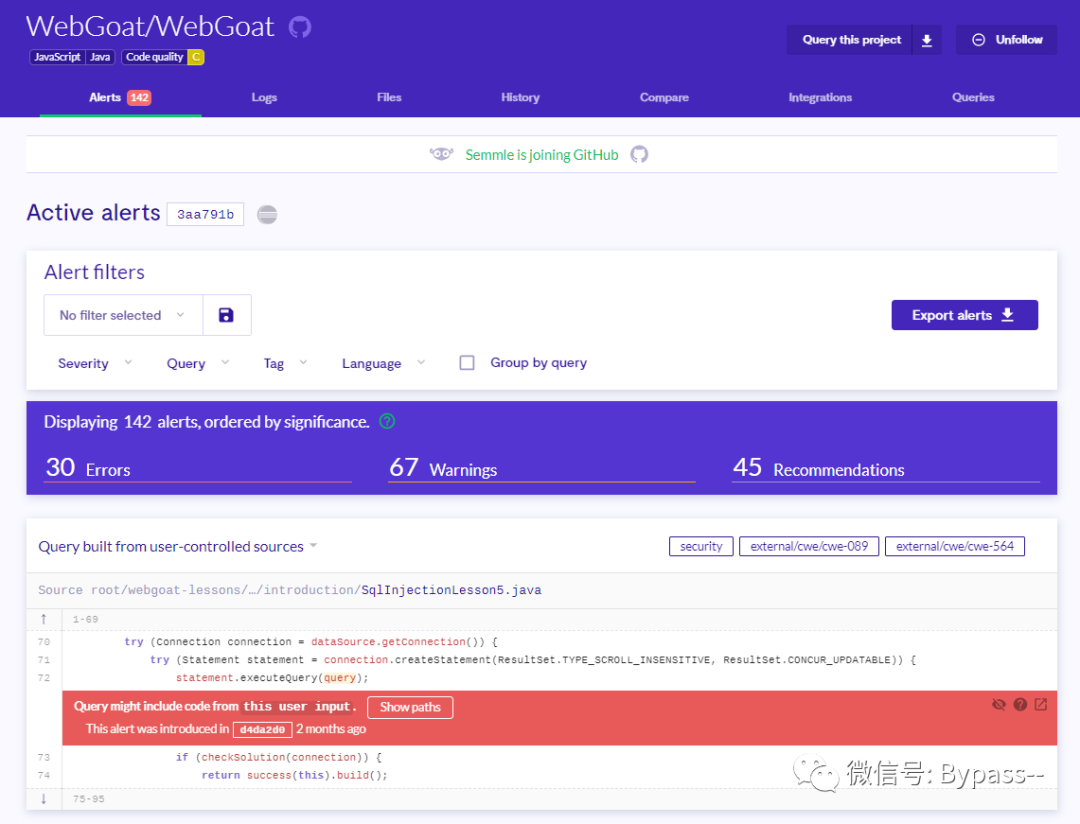Click the 142 alerts count badge
This screenshot has height=824, width=1080.
(139, 98)
